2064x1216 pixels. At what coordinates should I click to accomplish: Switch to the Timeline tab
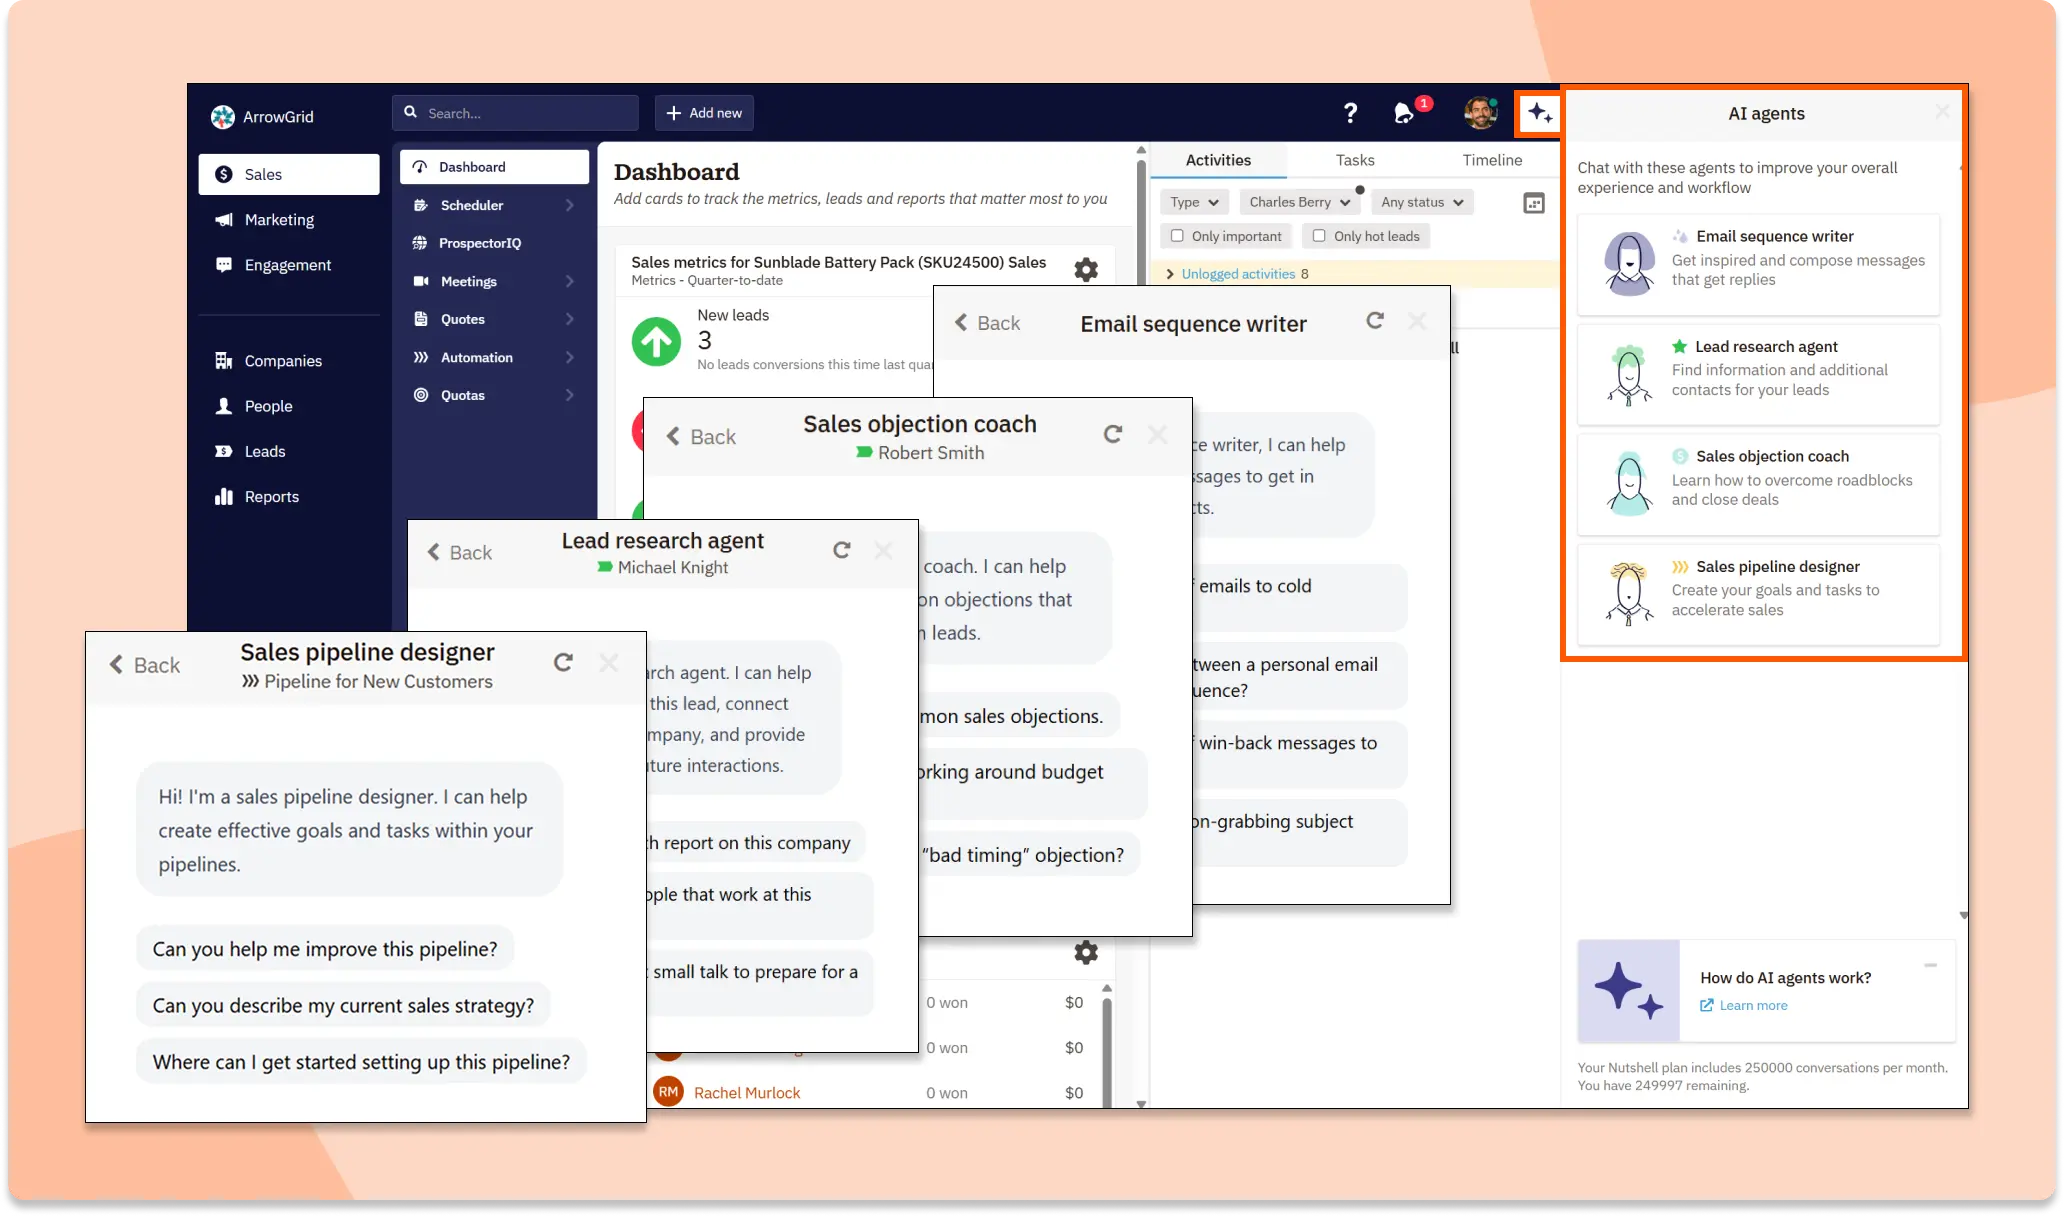pos(1492,160)
